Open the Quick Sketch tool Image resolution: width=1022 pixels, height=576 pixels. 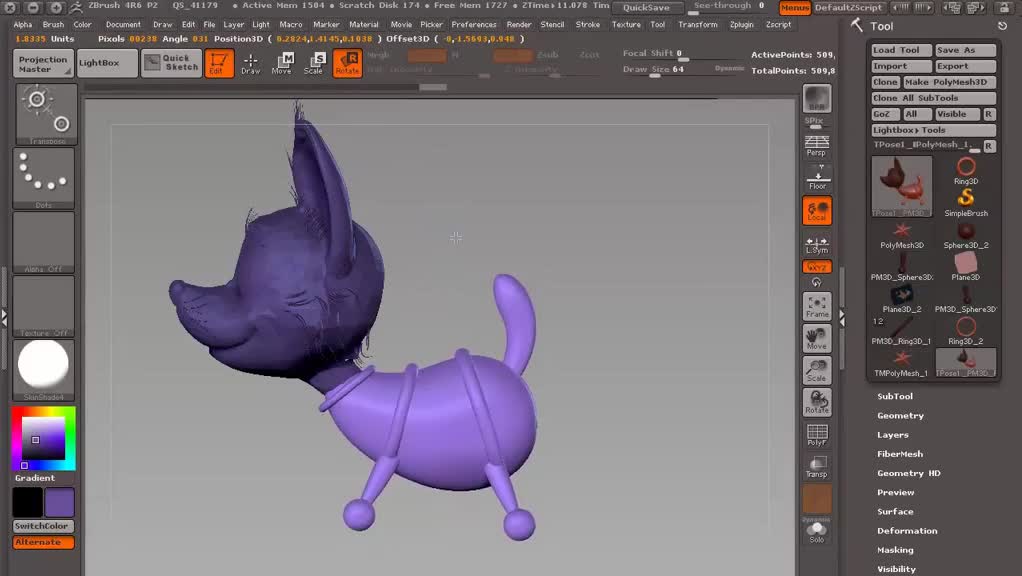pyautogui.click(x=172, y=63)
